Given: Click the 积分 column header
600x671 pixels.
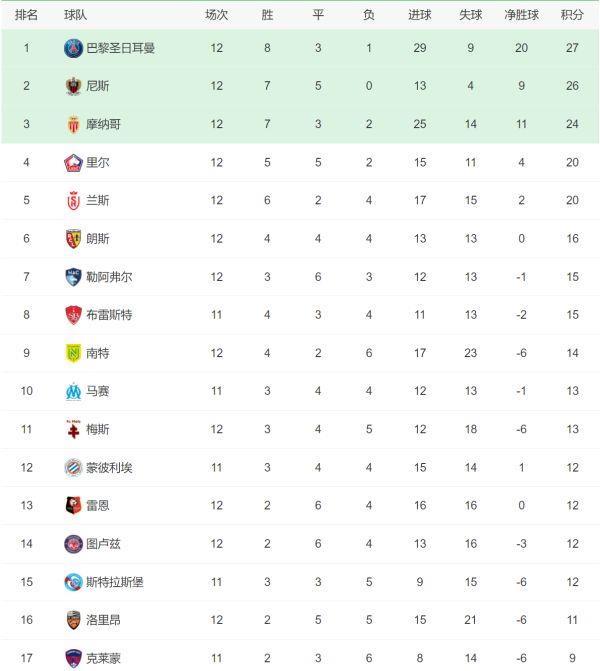Looking at the screenshot, I should tap(572, 15).
